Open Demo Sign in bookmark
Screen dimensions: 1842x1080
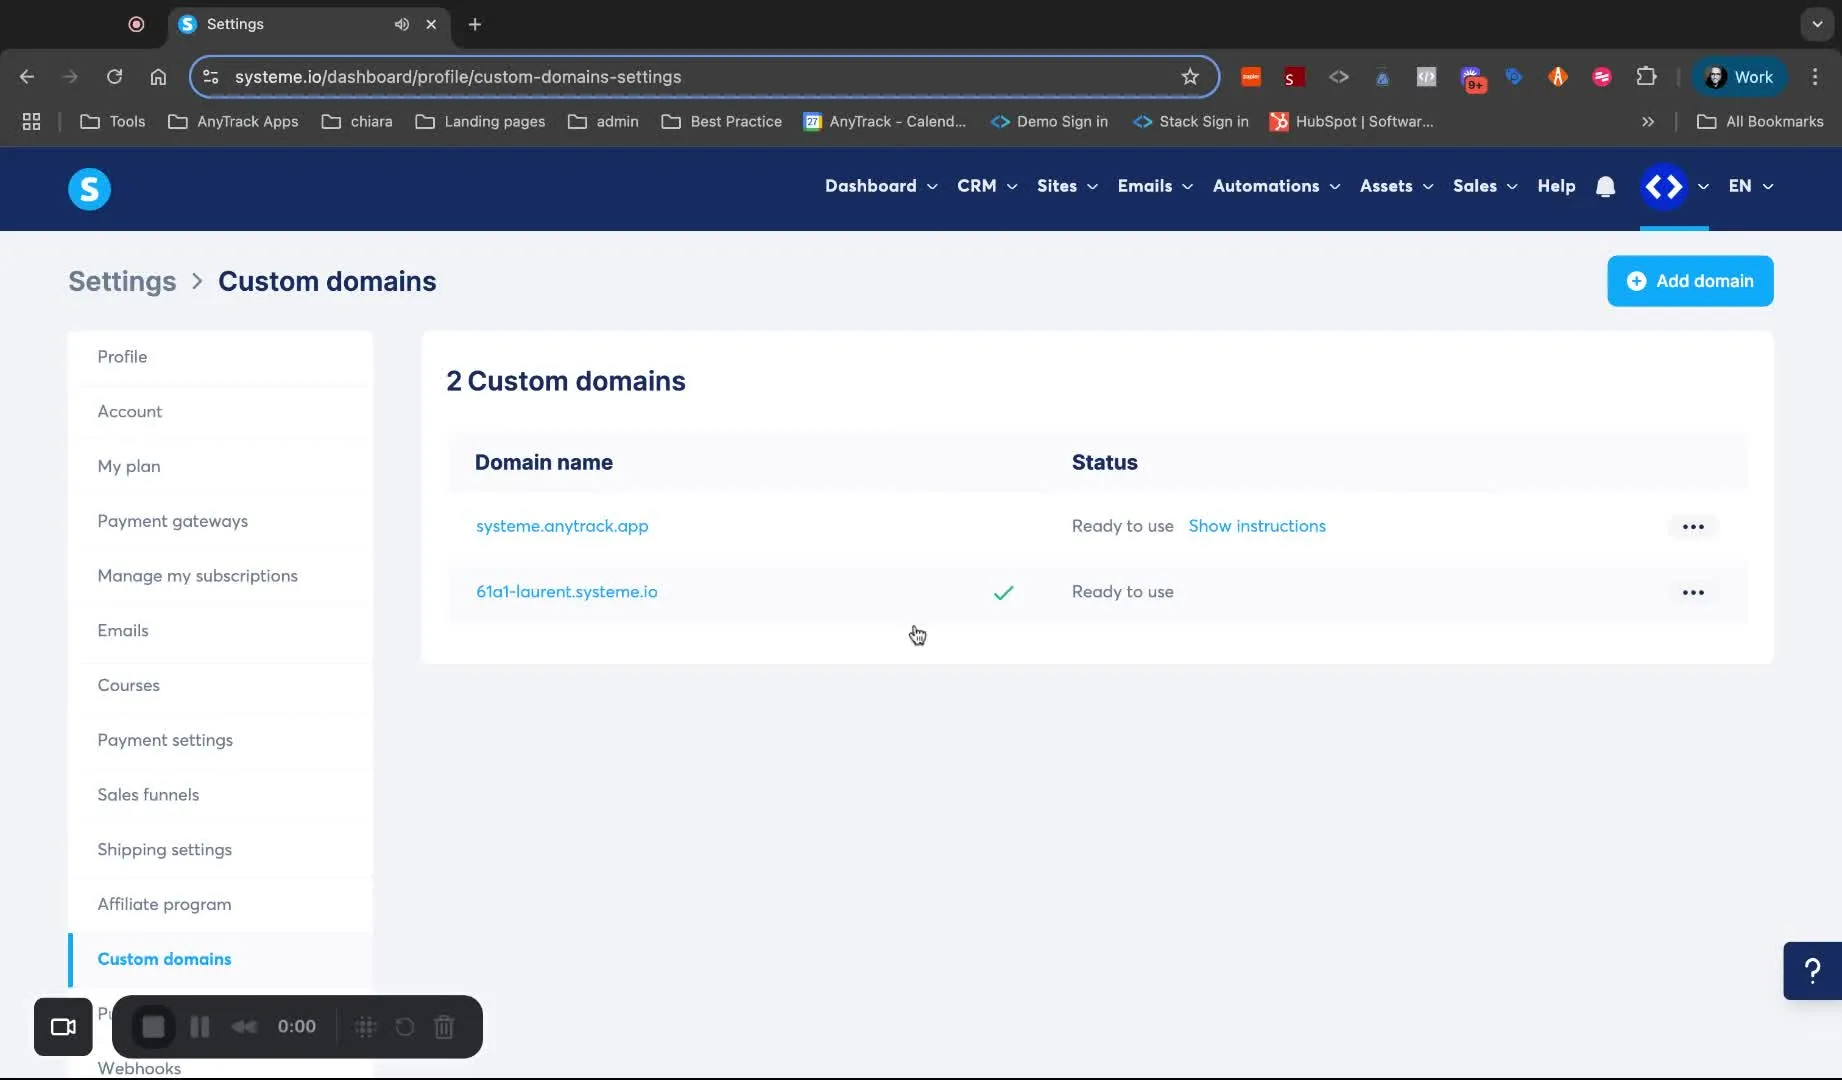[x=1049, y=121]
